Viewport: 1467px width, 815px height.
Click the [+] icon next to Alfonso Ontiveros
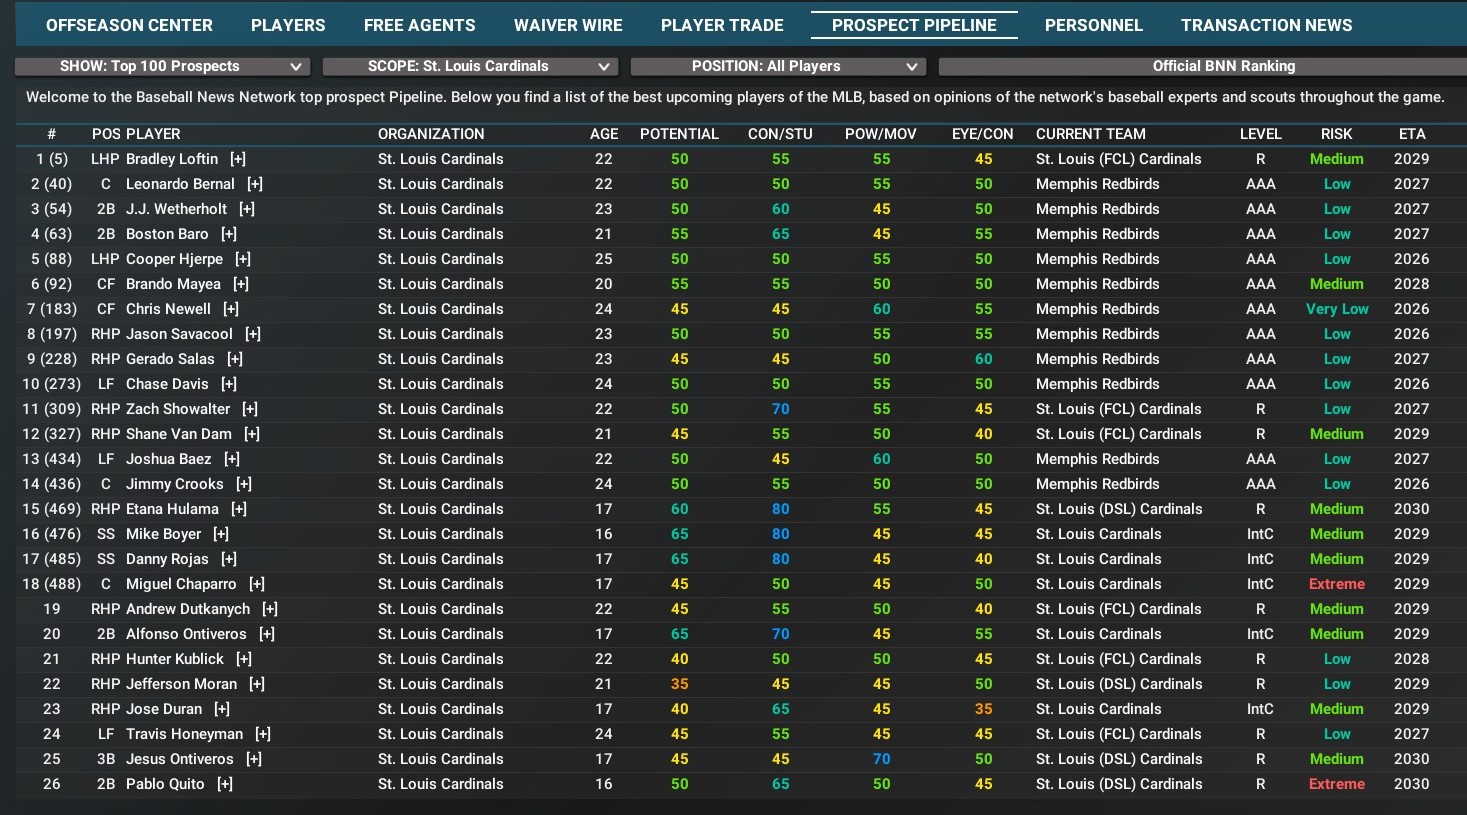(x=267, y=634)
